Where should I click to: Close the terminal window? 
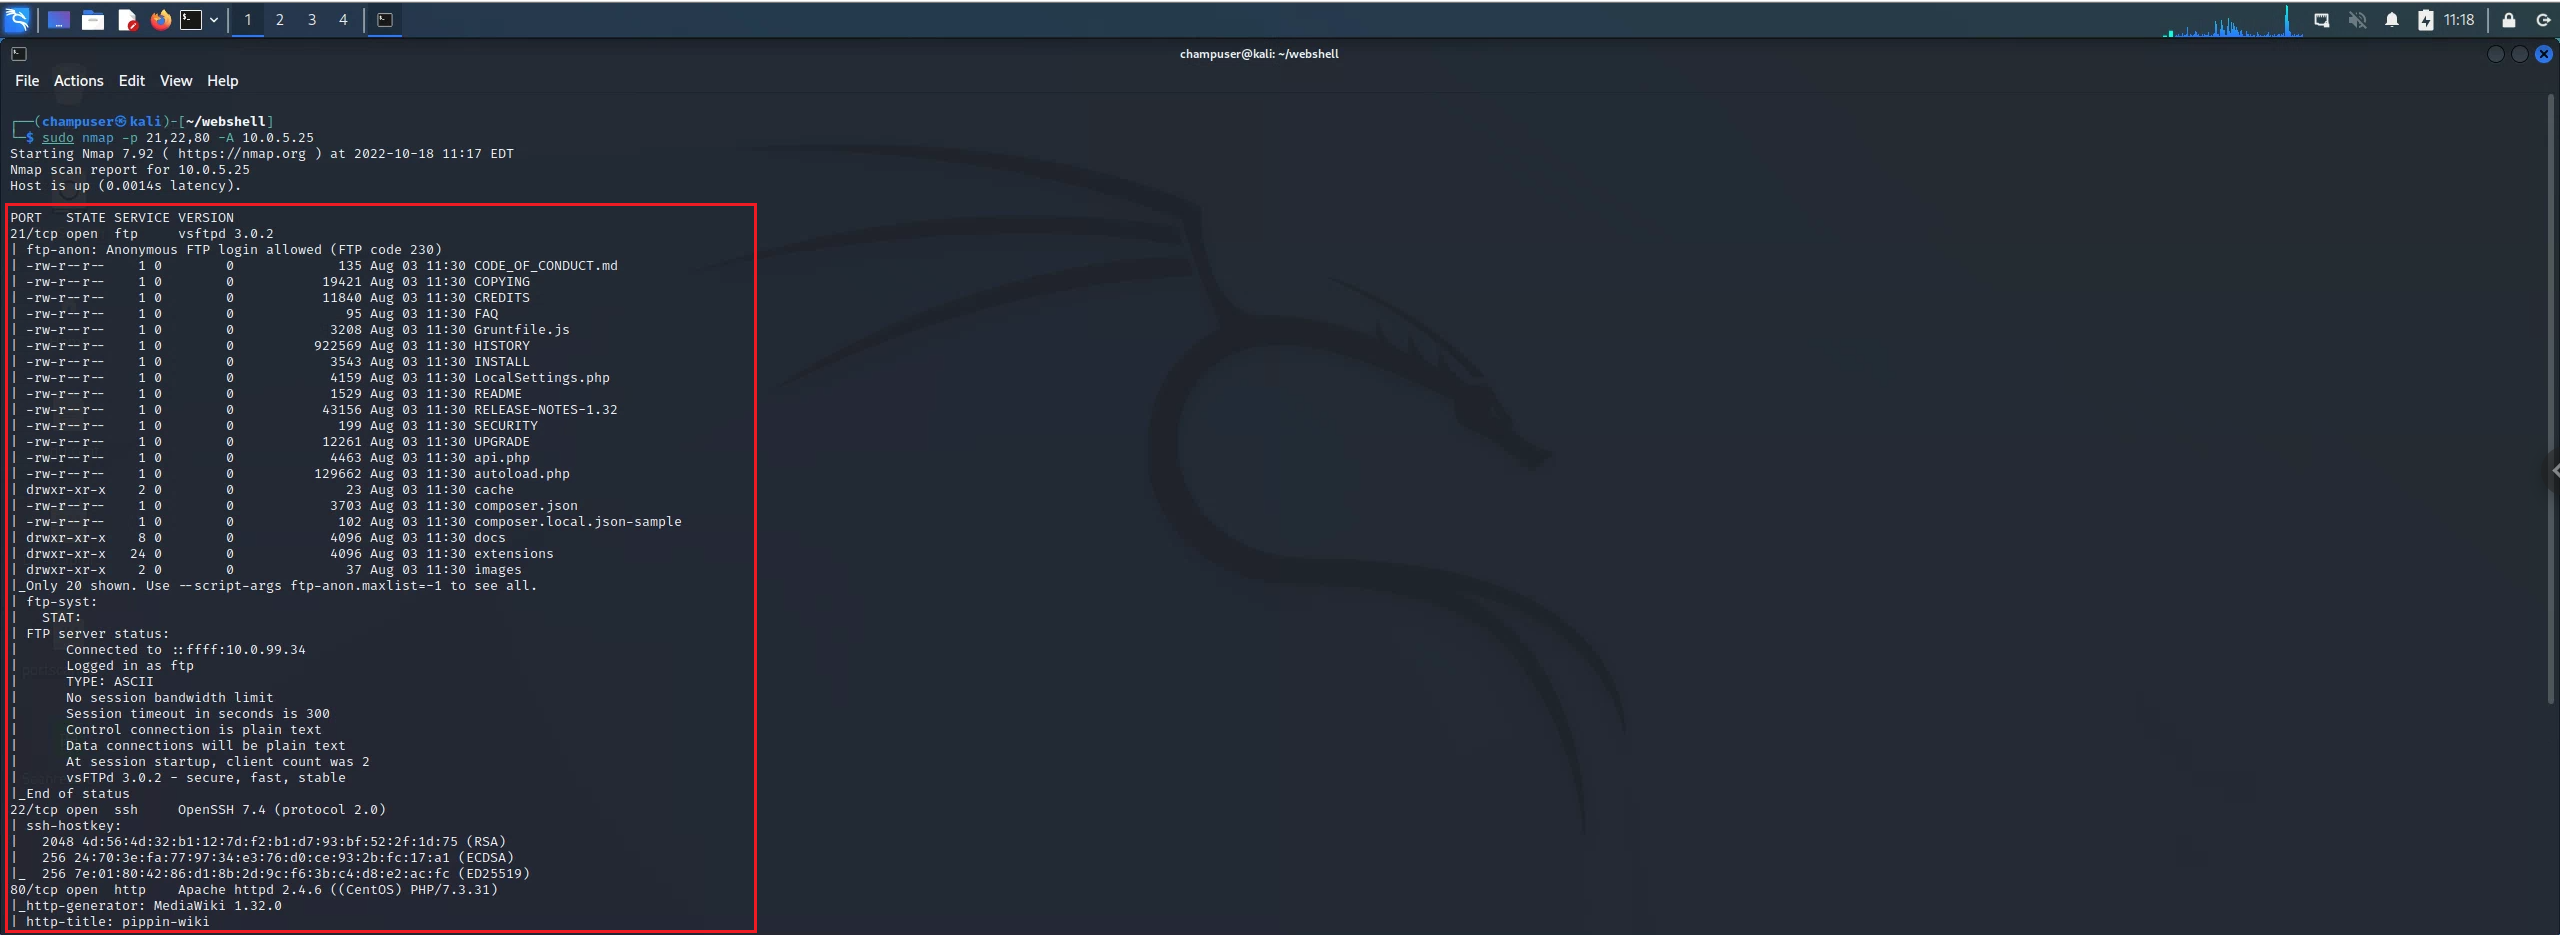(x=2544, y=54)
